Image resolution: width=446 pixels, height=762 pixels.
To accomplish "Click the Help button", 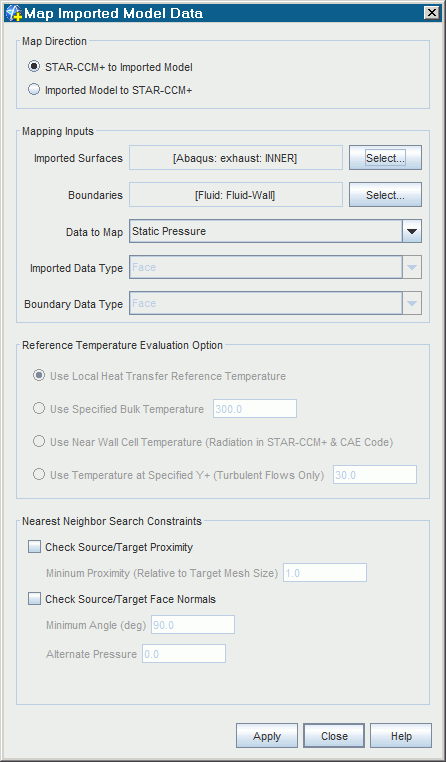I will coord(401,736).
